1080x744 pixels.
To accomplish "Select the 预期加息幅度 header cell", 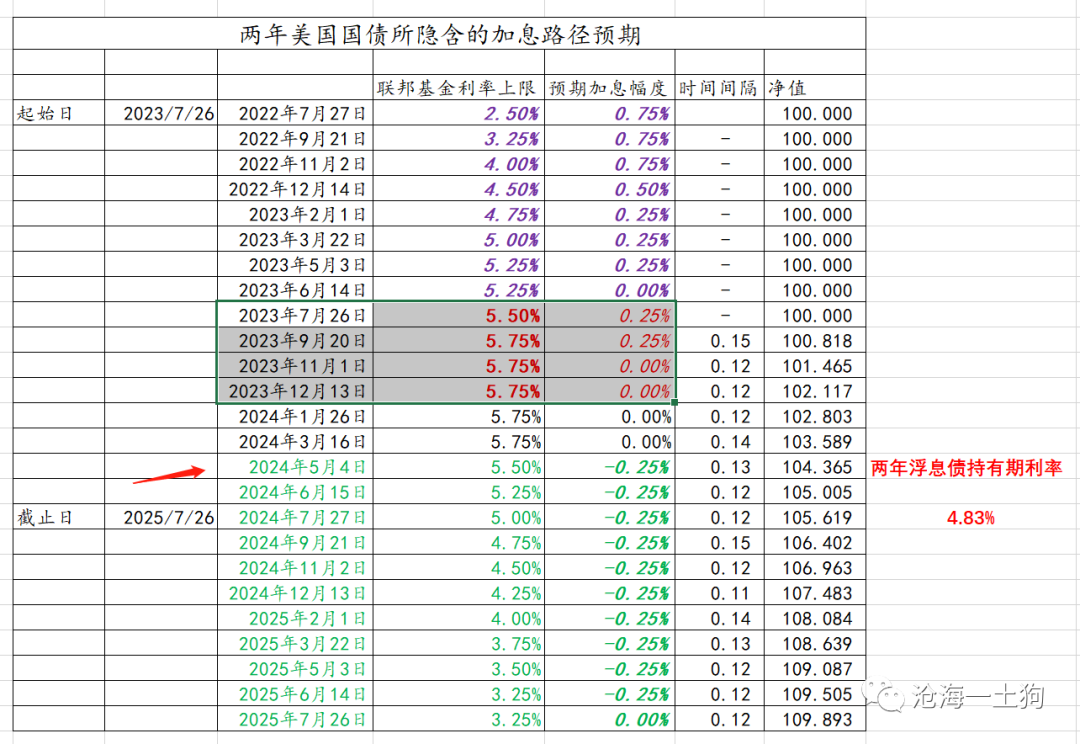I will click(609, 88).
